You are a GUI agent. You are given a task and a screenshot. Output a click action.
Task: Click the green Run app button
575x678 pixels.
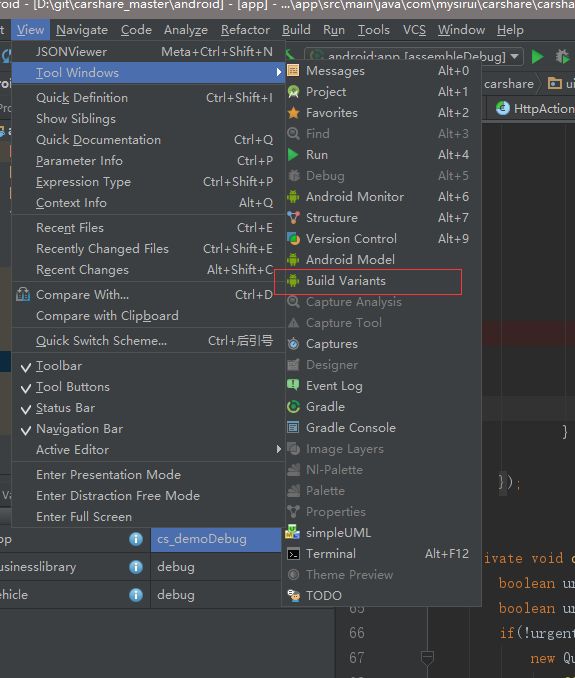tap(537, 57)
